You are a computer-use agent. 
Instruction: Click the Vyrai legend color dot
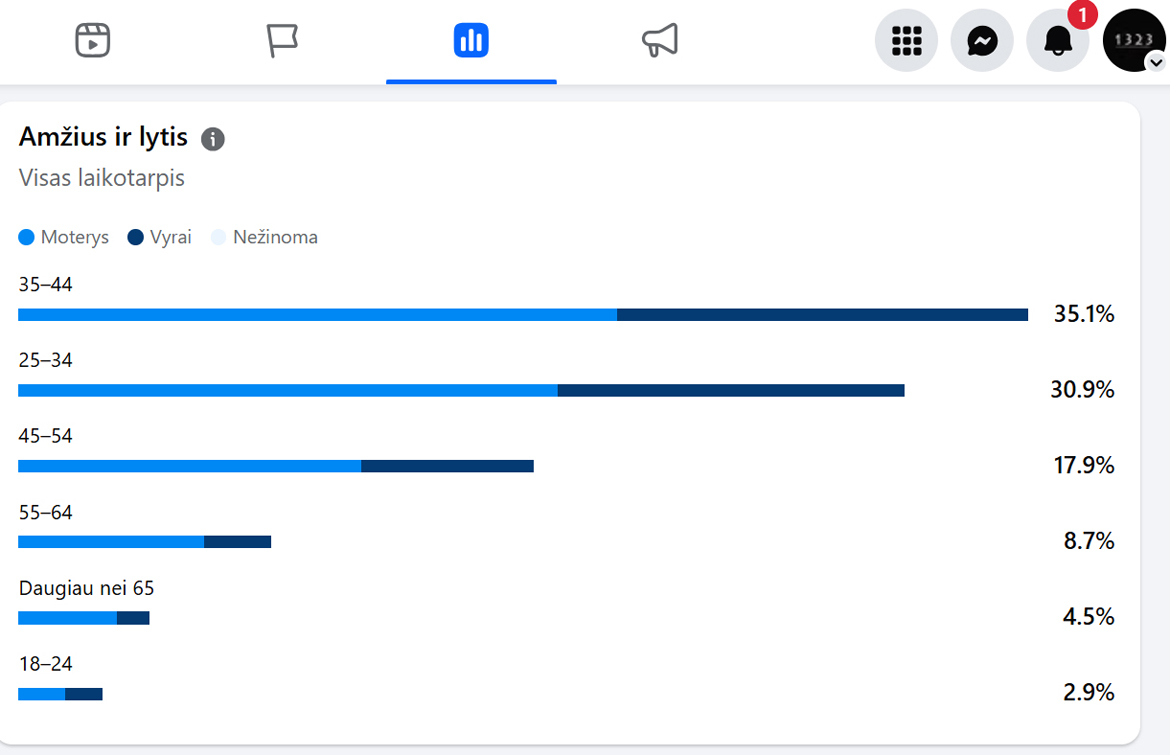135,237
